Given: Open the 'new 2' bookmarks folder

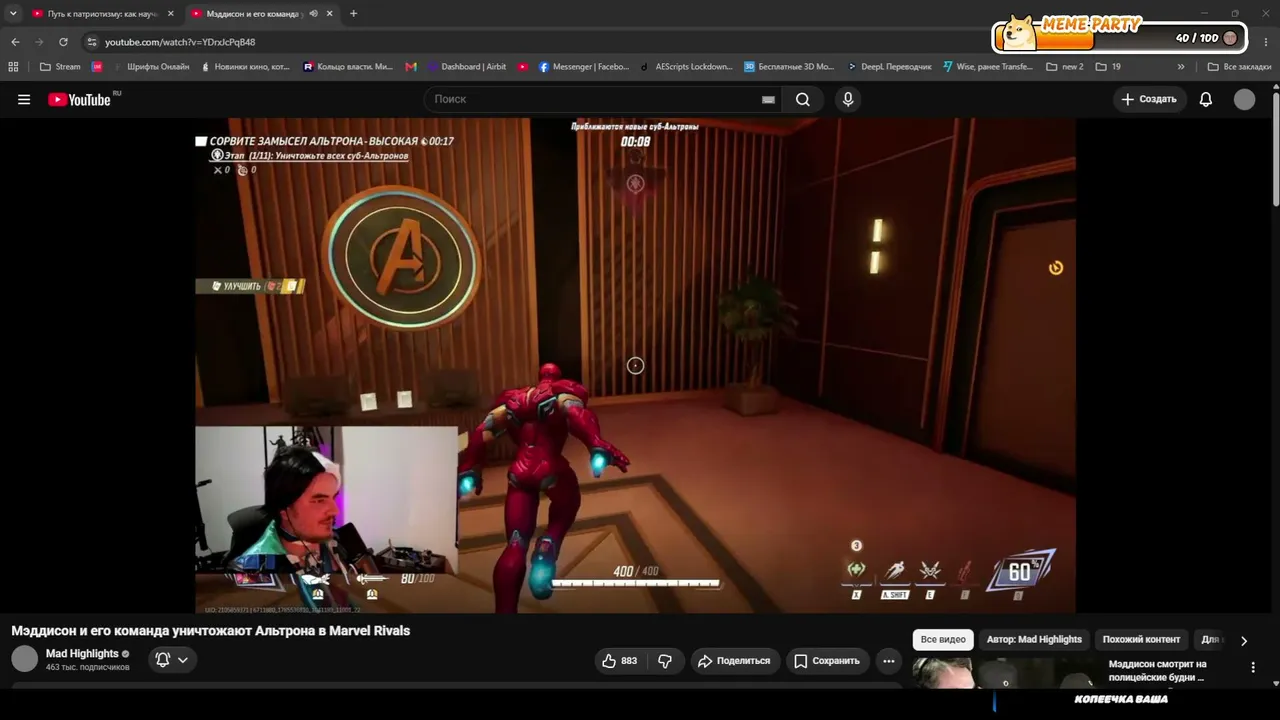Looking at the screenshot, I should (1064, 67).
